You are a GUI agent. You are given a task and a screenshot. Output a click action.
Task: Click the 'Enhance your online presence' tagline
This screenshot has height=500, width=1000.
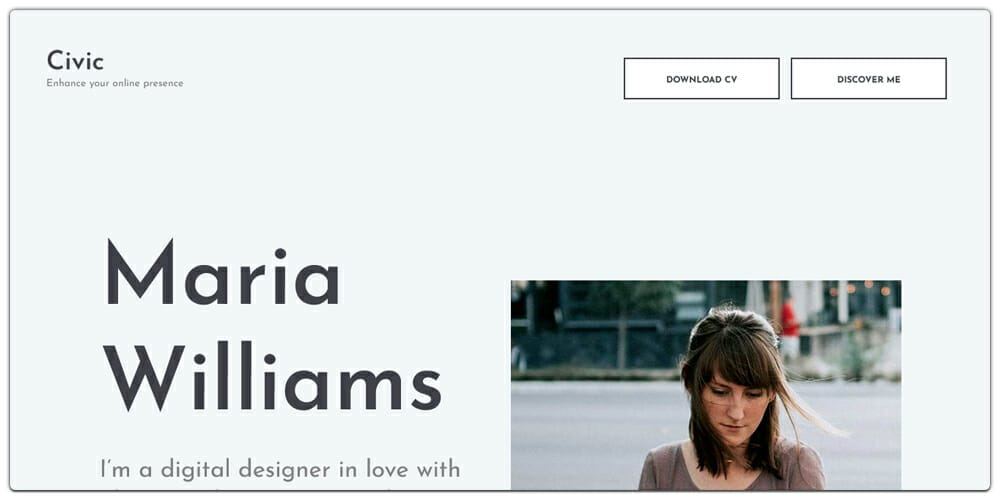coord(115,83)
